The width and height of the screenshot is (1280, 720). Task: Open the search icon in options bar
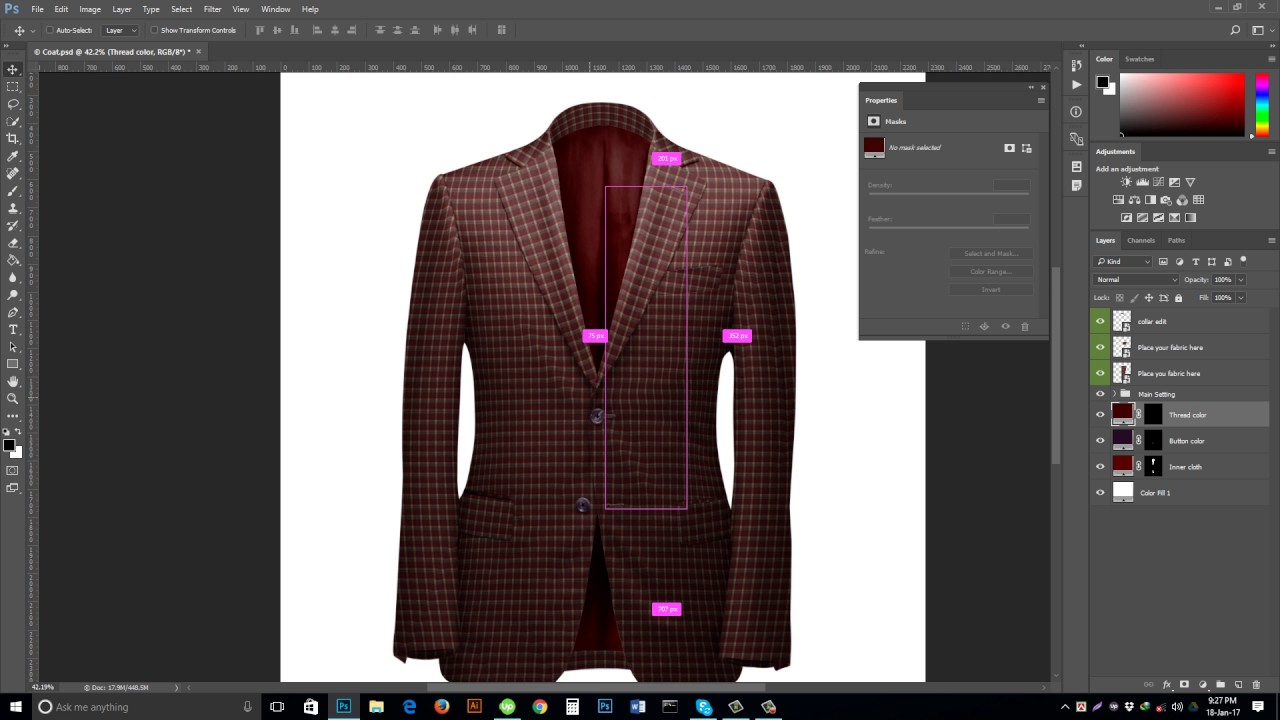1236,31
